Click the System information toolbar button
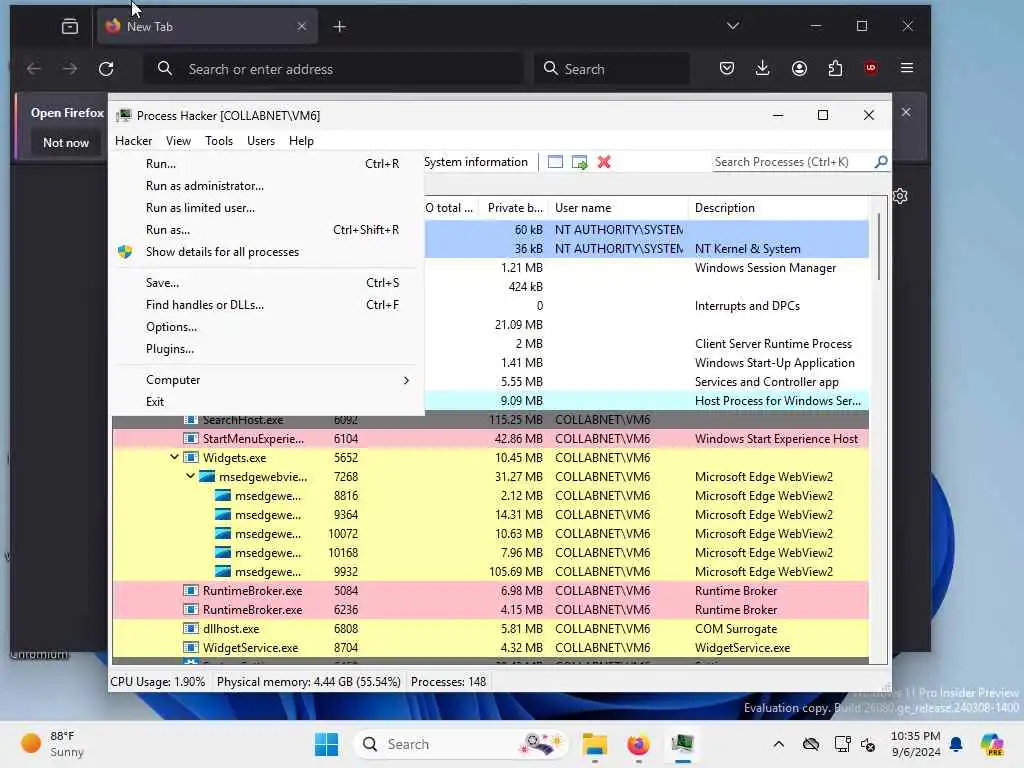The image size is (1024, 768). coord(475,162)
